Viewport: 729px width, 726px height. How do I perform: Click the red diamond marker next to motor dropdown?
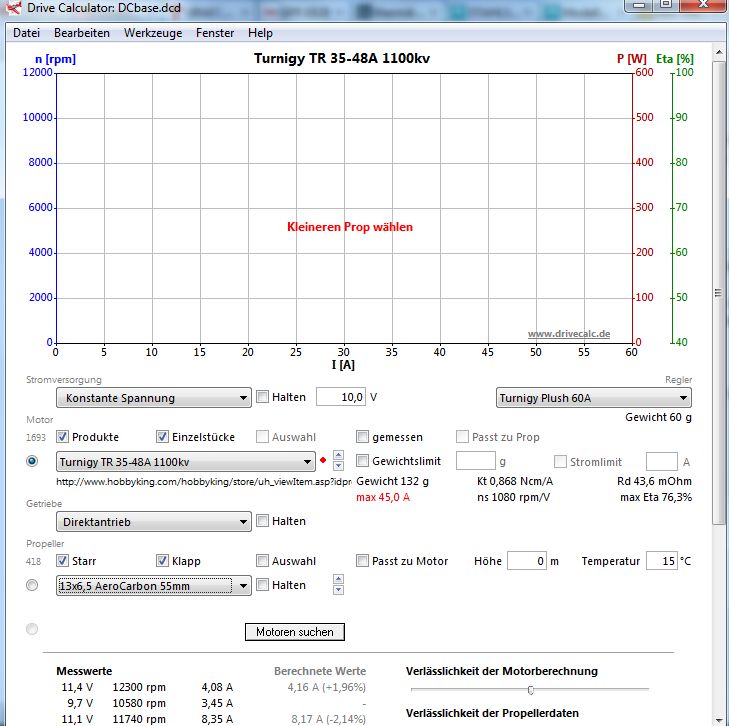(323, 460)
